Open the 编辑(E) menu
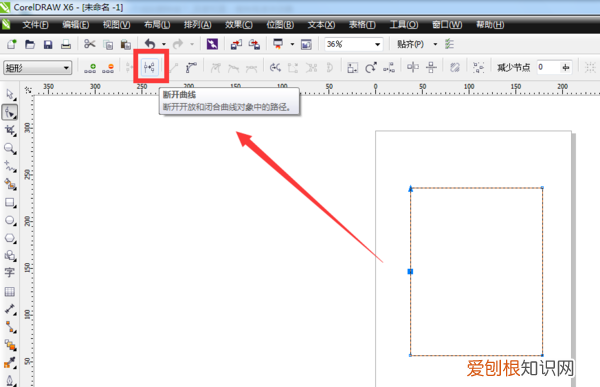 tap(76, 25)
